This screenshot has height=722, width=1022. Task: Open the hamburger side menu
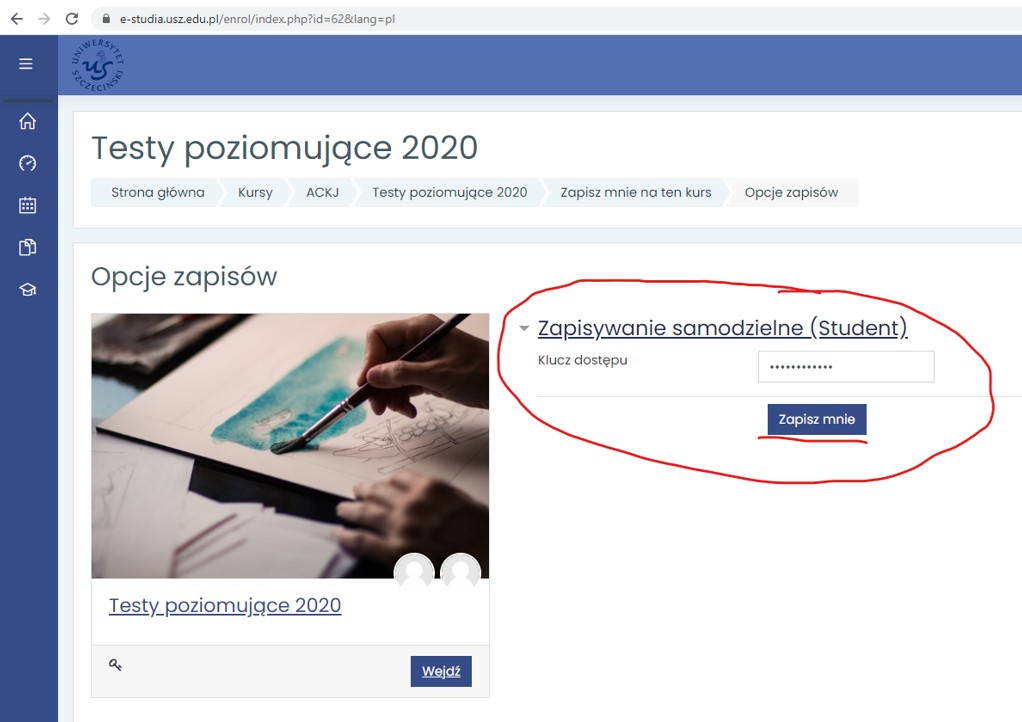[26, 64]
